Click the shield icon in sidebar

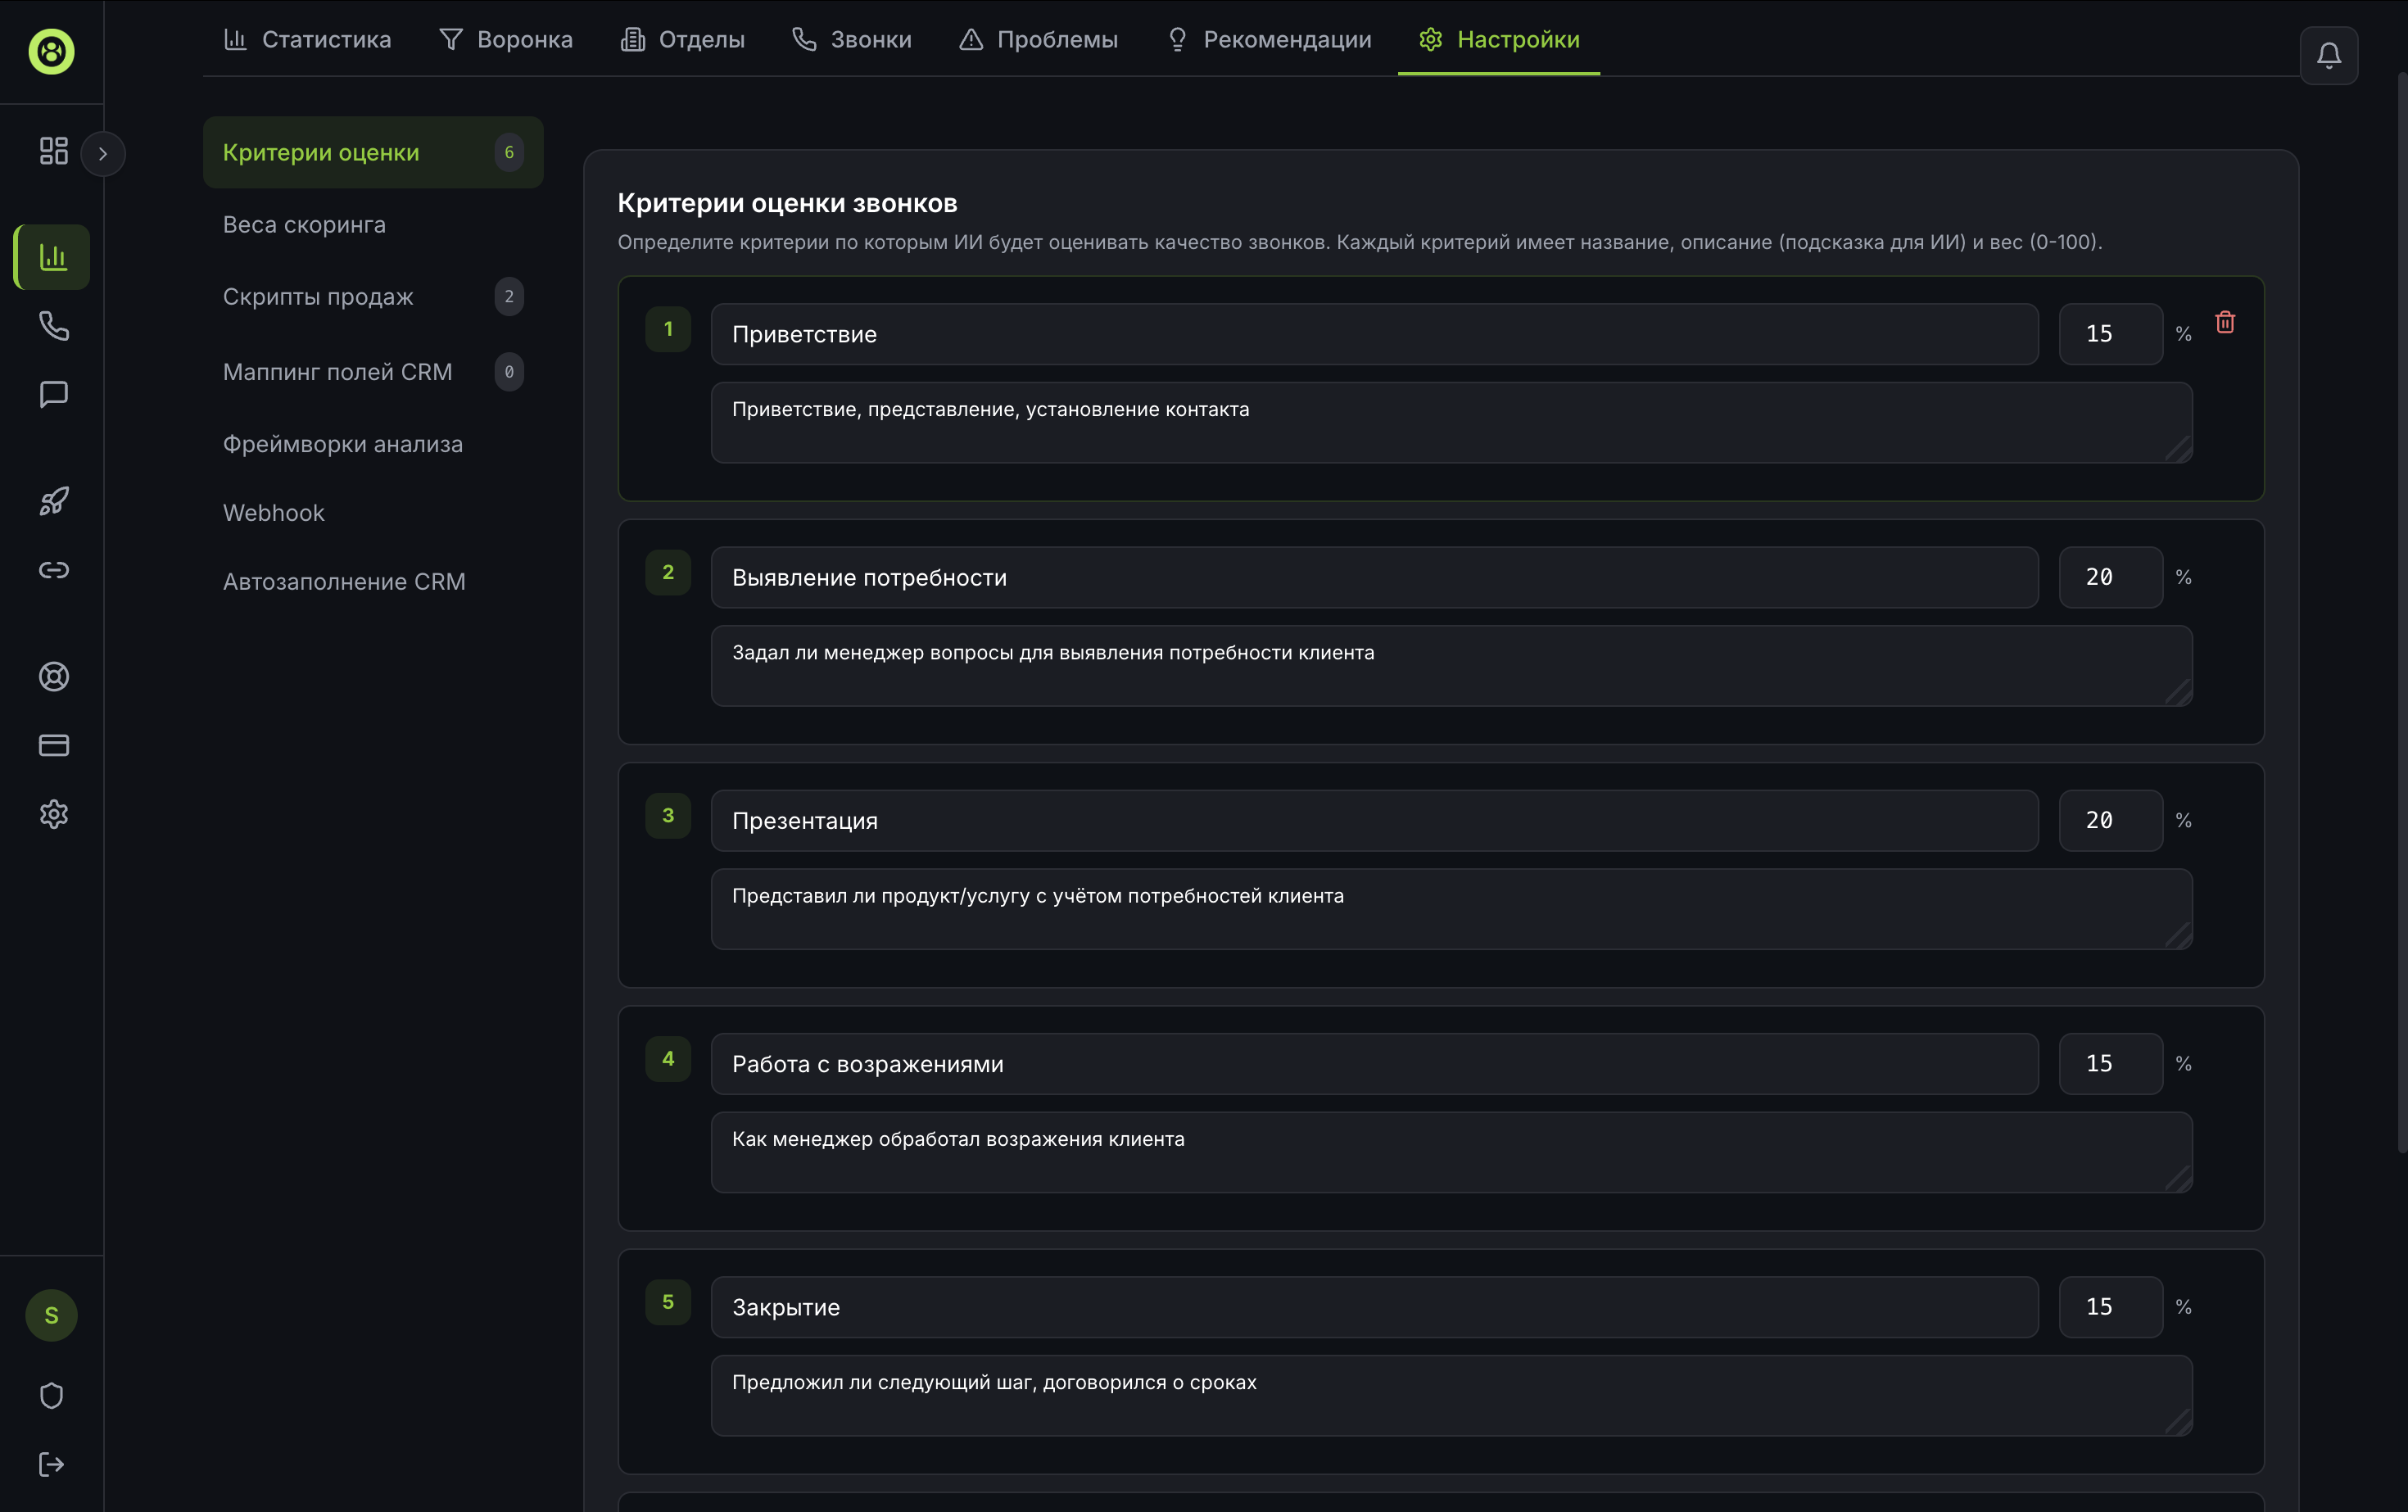[51, 1395]
